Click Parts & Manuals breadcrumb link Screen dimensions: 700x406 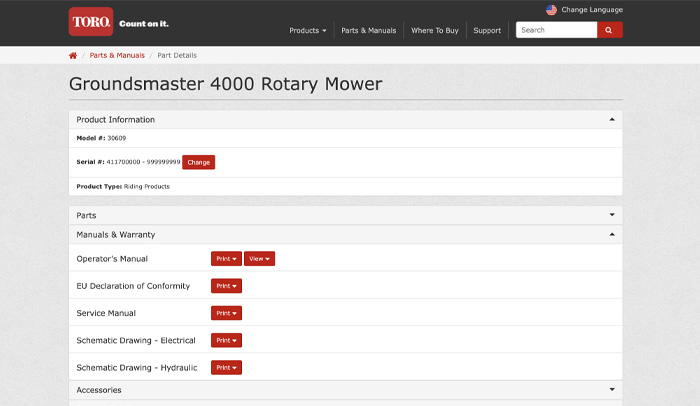[x=117, y=55]
